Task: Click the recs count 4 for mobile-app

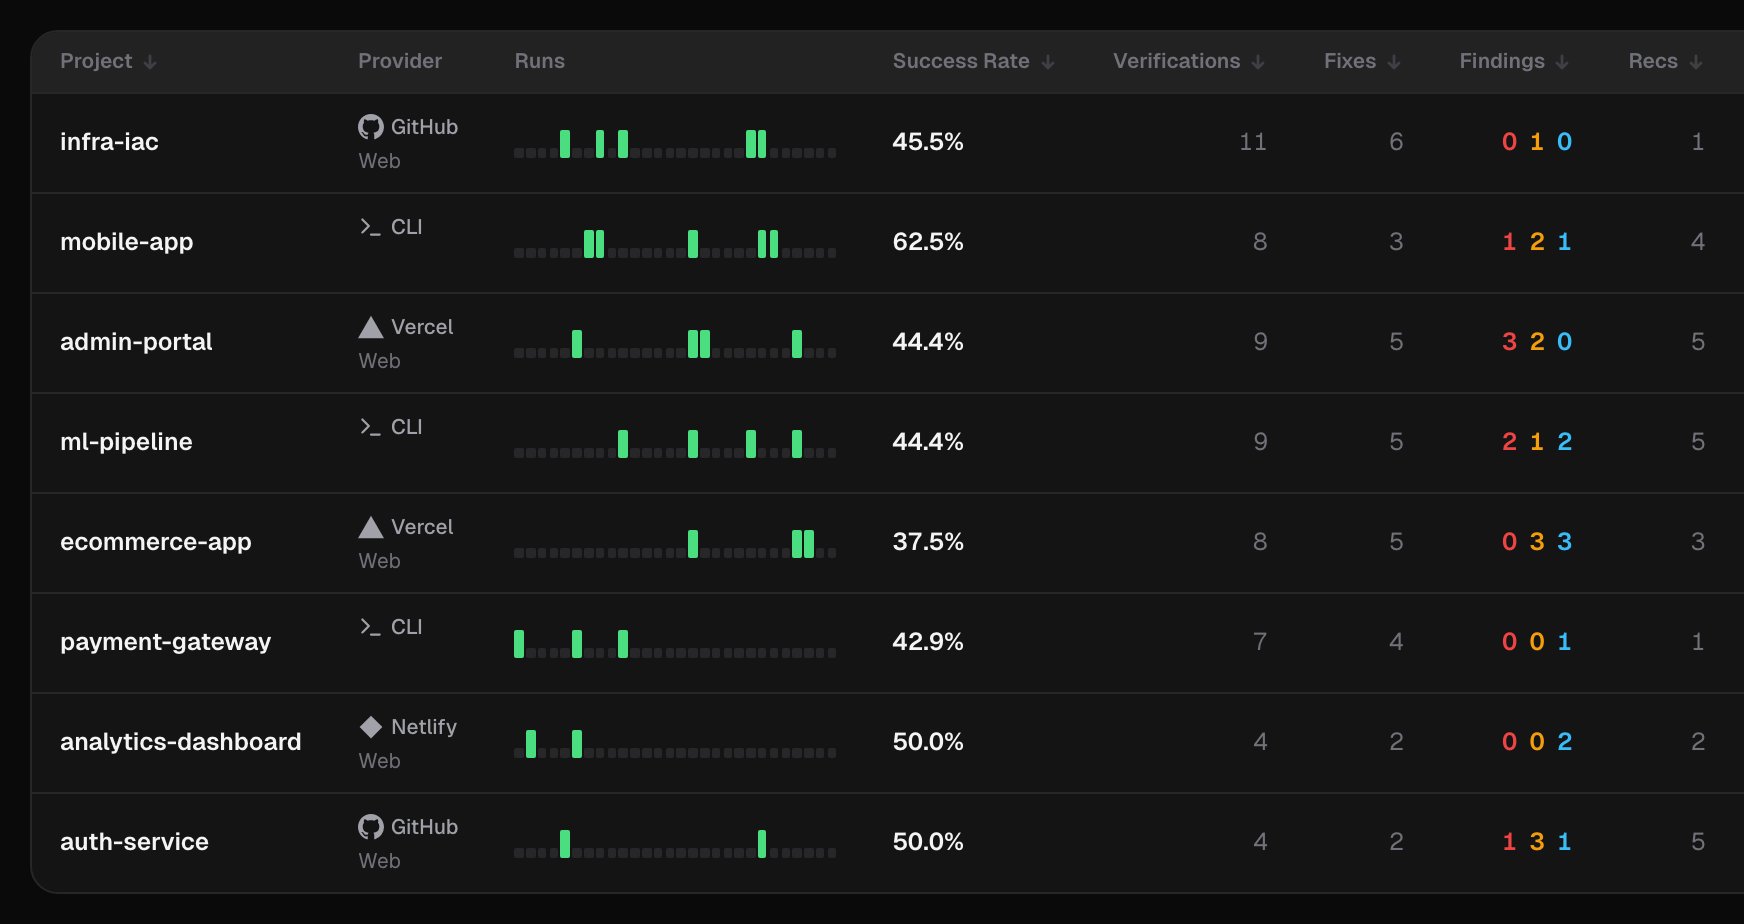Action: click(x=1698, y=242)
